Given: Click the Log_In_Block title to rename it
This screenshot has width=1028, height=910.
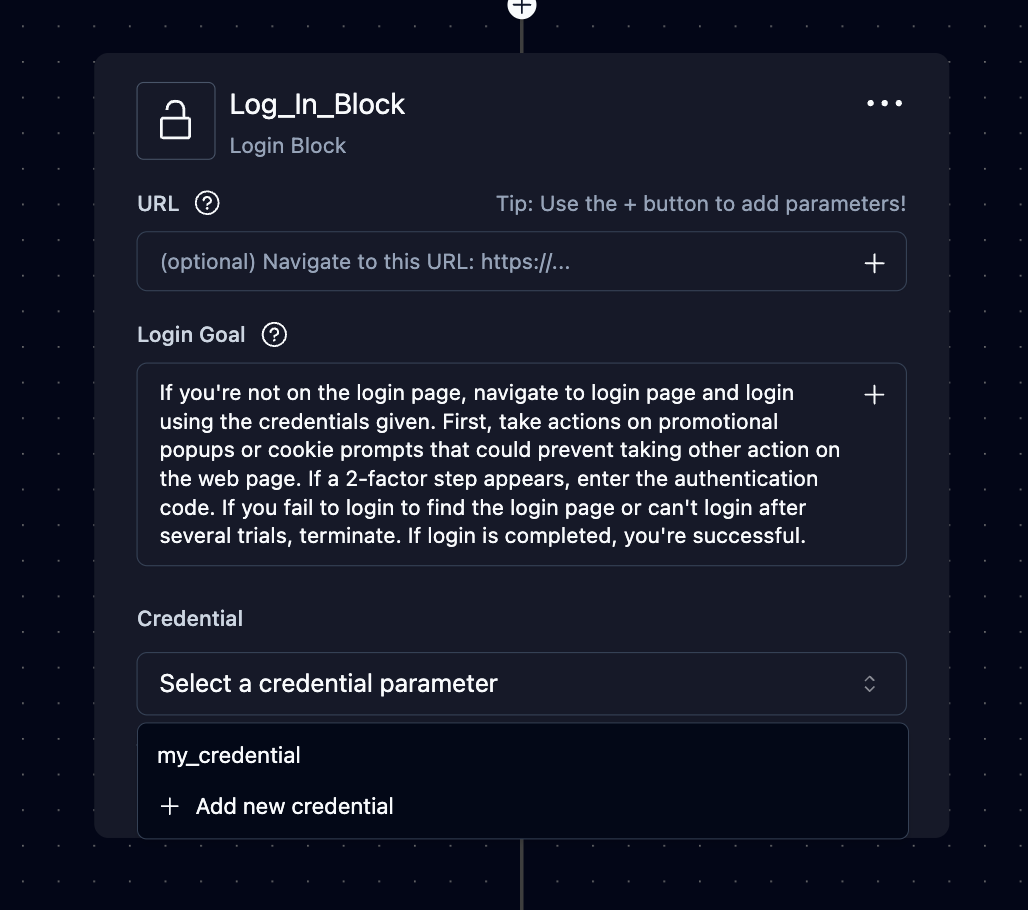Looking at the screenshot, I should [317, 104].
